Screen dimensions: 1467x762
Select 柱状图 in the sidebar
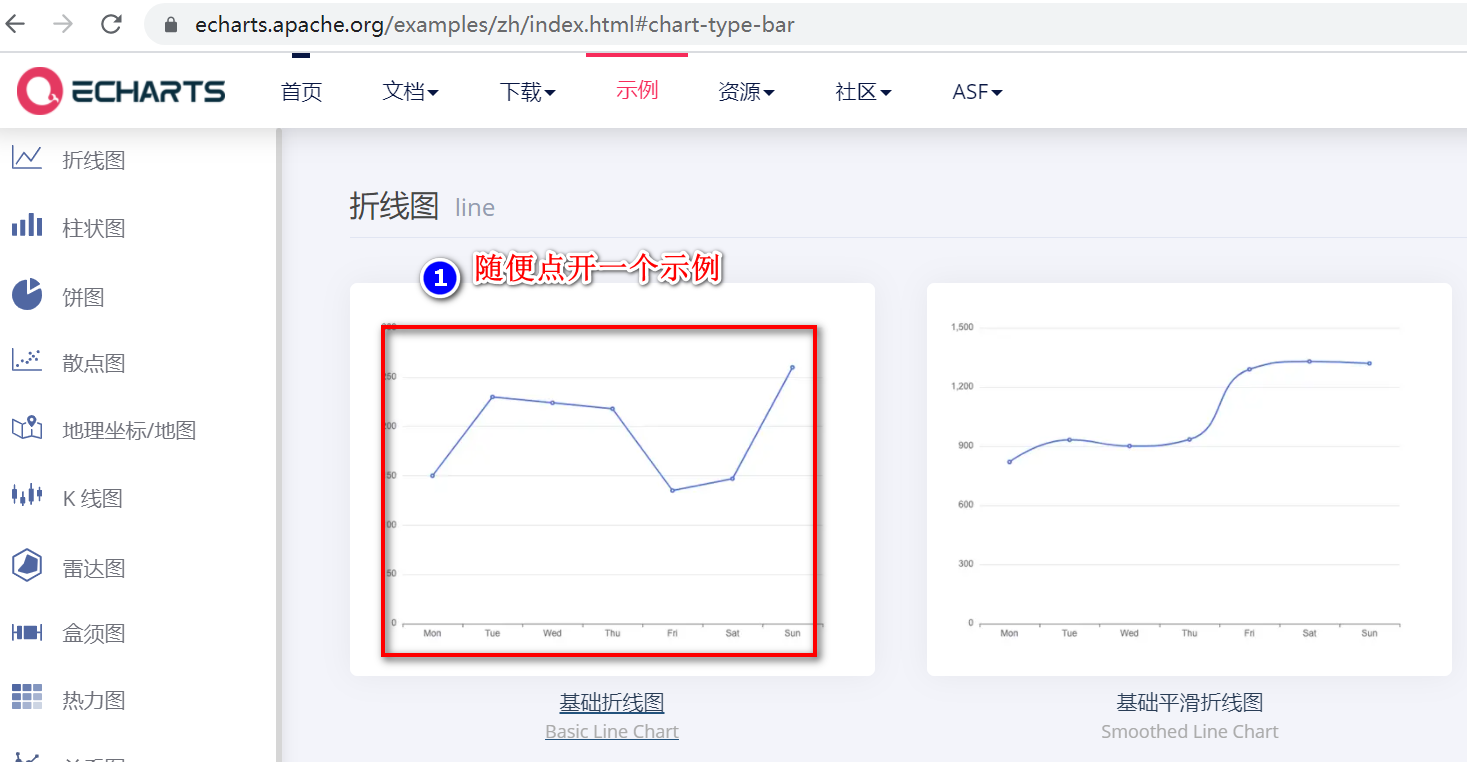click(94, 228)
